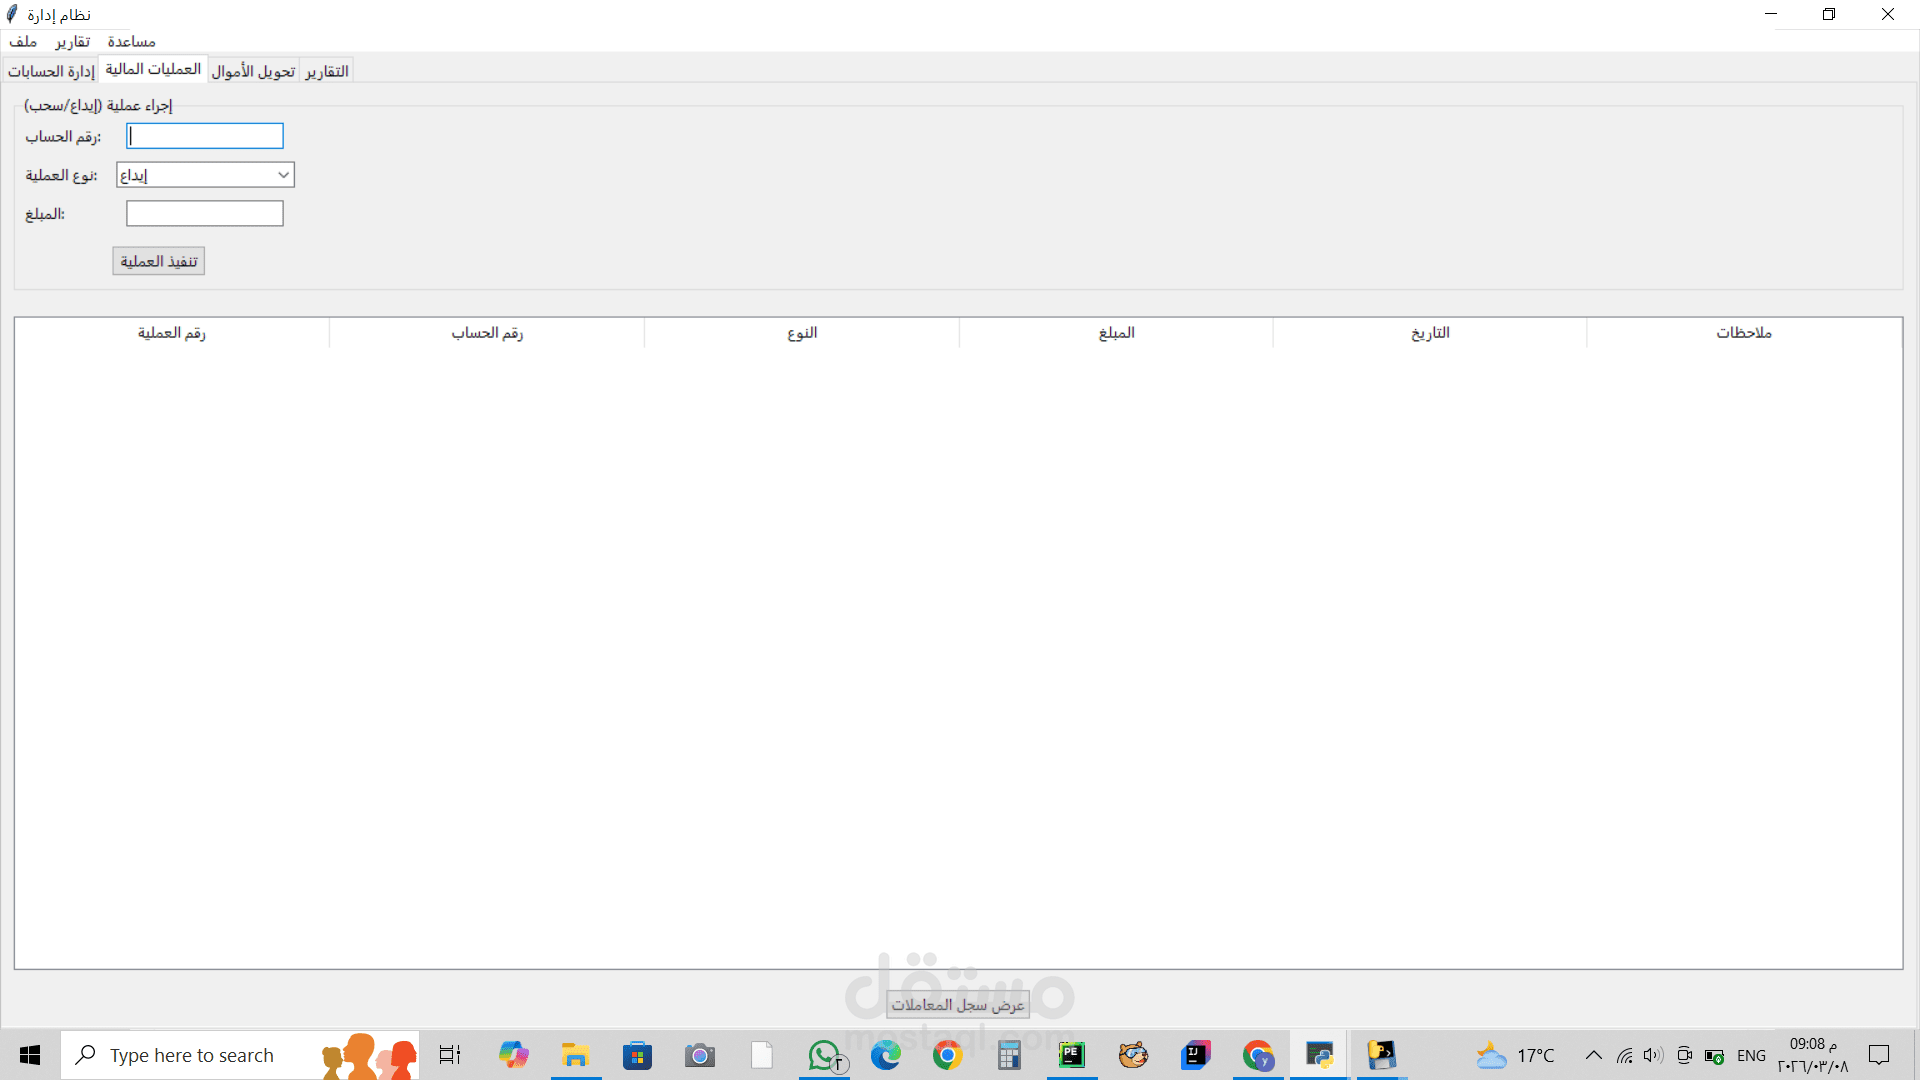
Task: Switch to the تحويل الأموال tab
Action: point(253,71)
